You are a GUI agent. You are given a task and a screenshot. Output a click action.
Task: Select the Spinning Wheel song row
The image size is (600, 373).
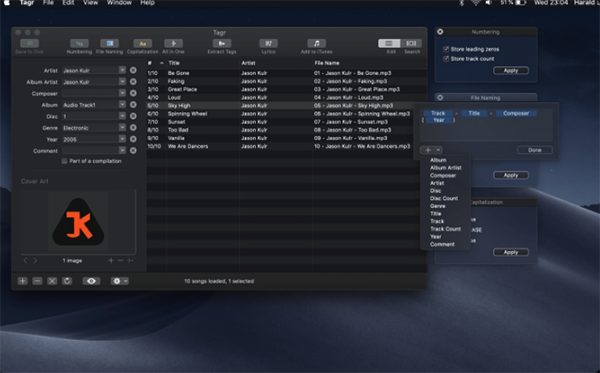286,114
